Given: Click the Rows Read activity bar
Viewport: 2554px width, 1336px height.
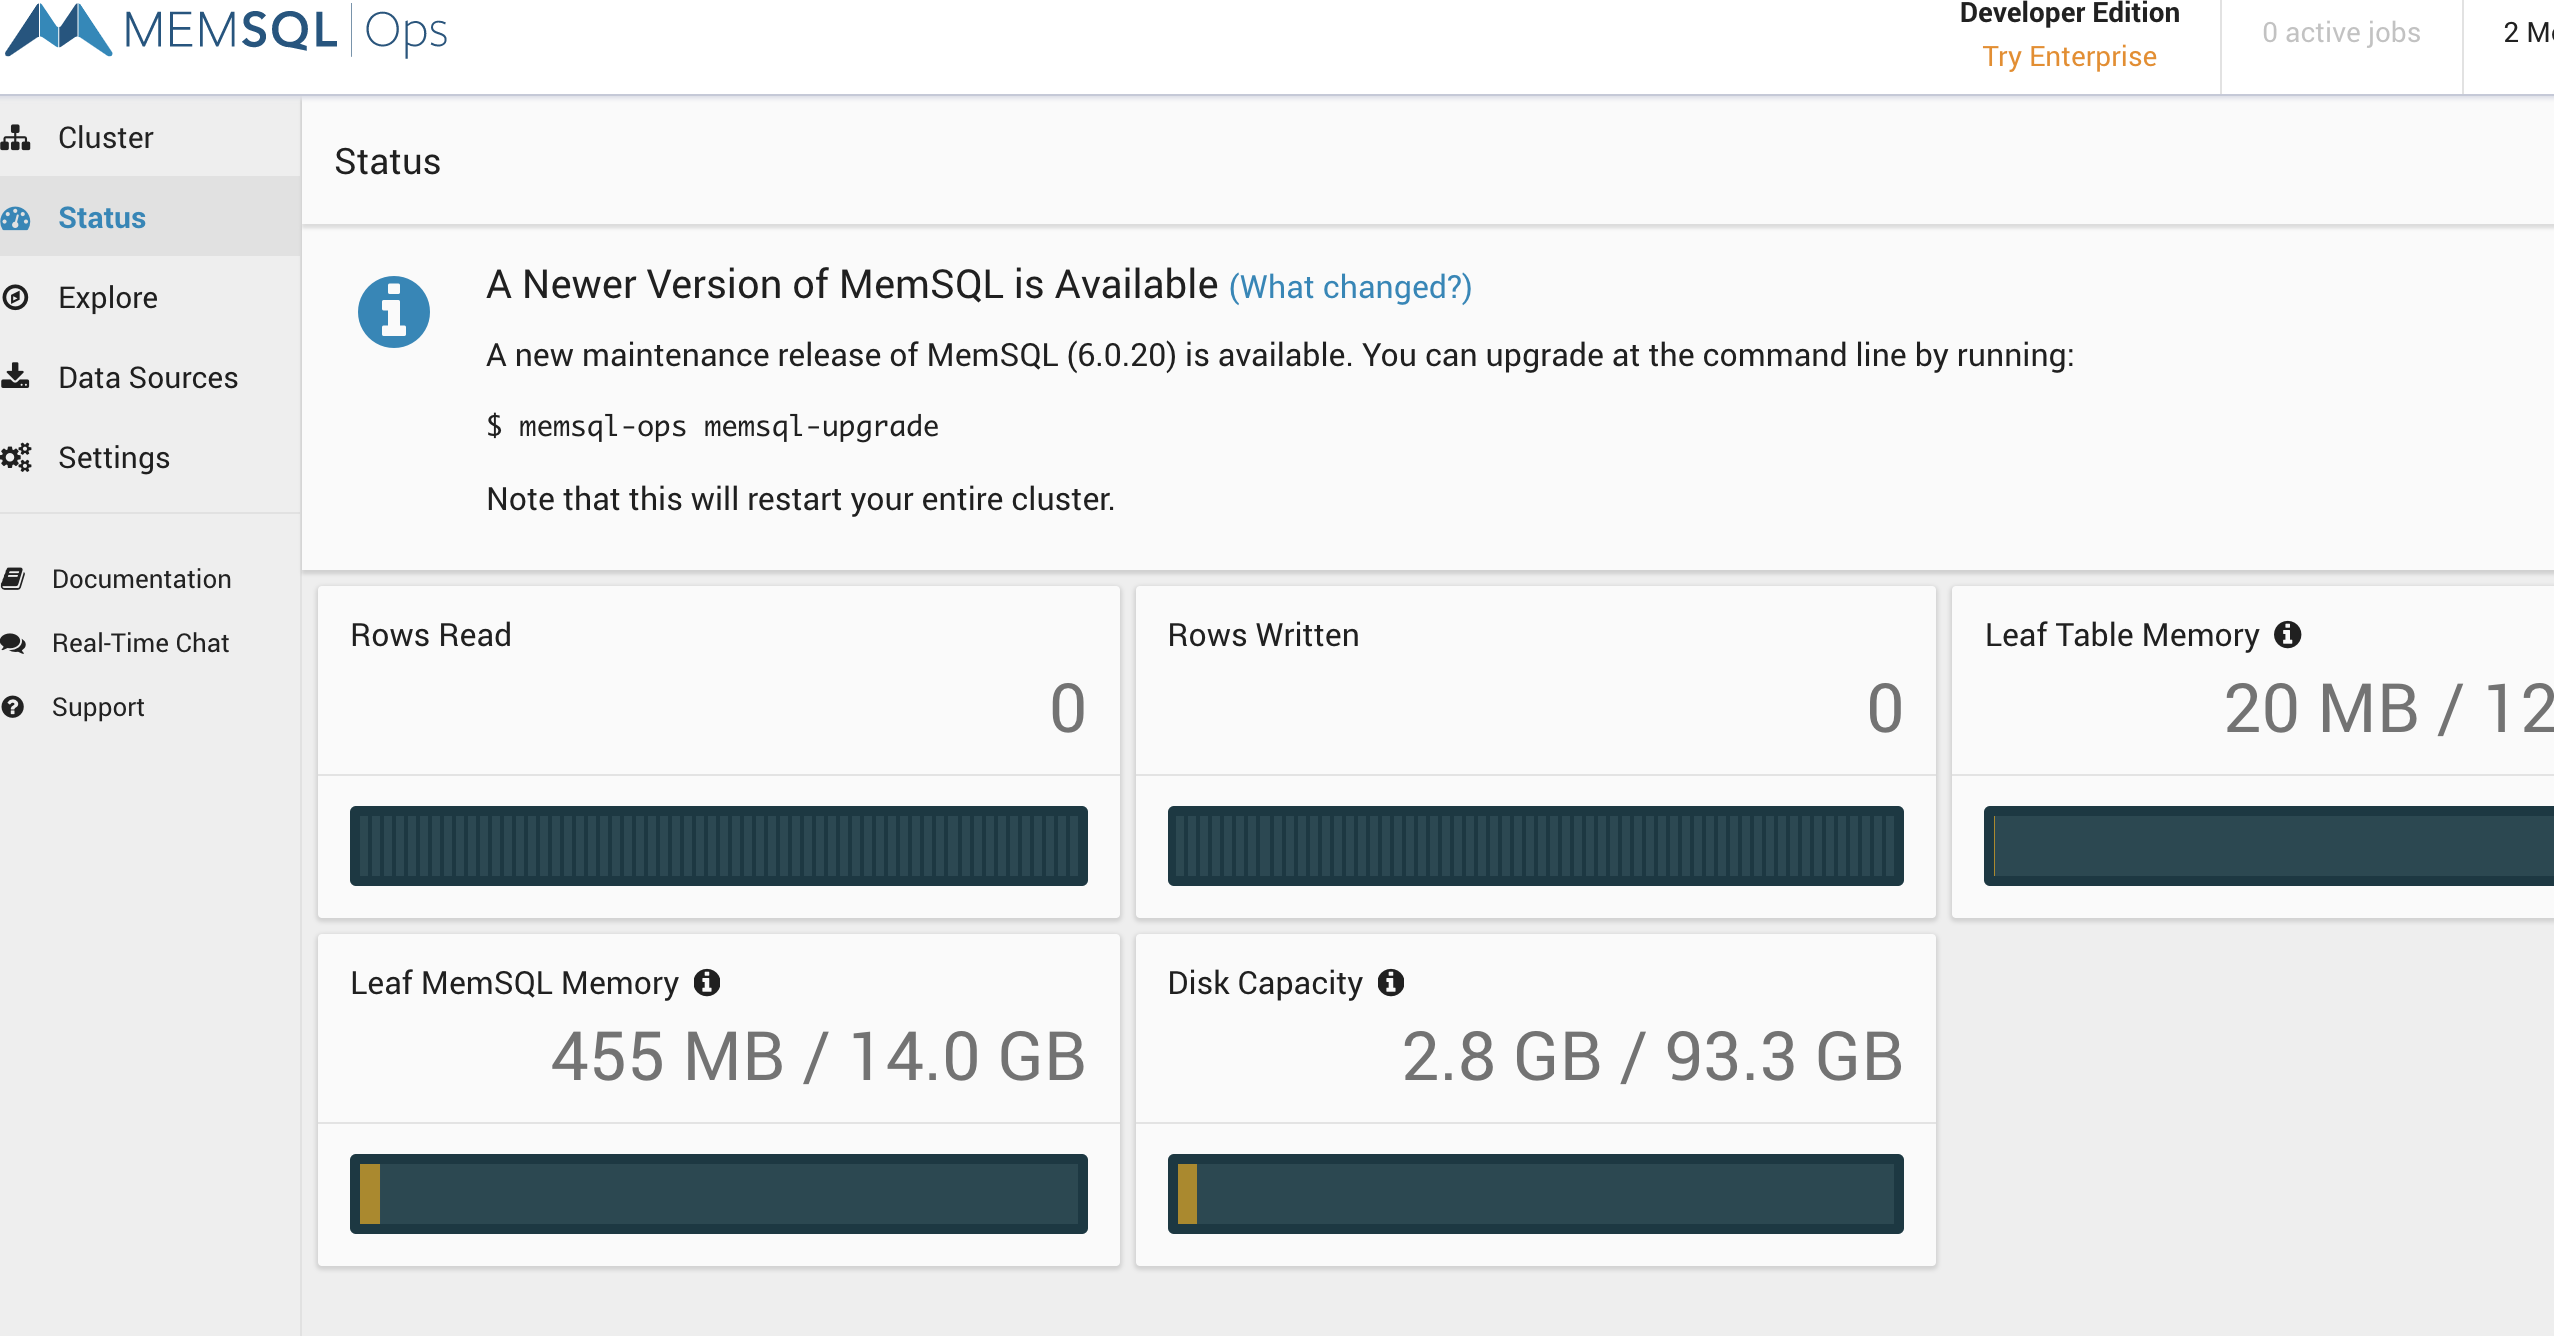Looking at the screenshot, I should click(x=718, y=845).
